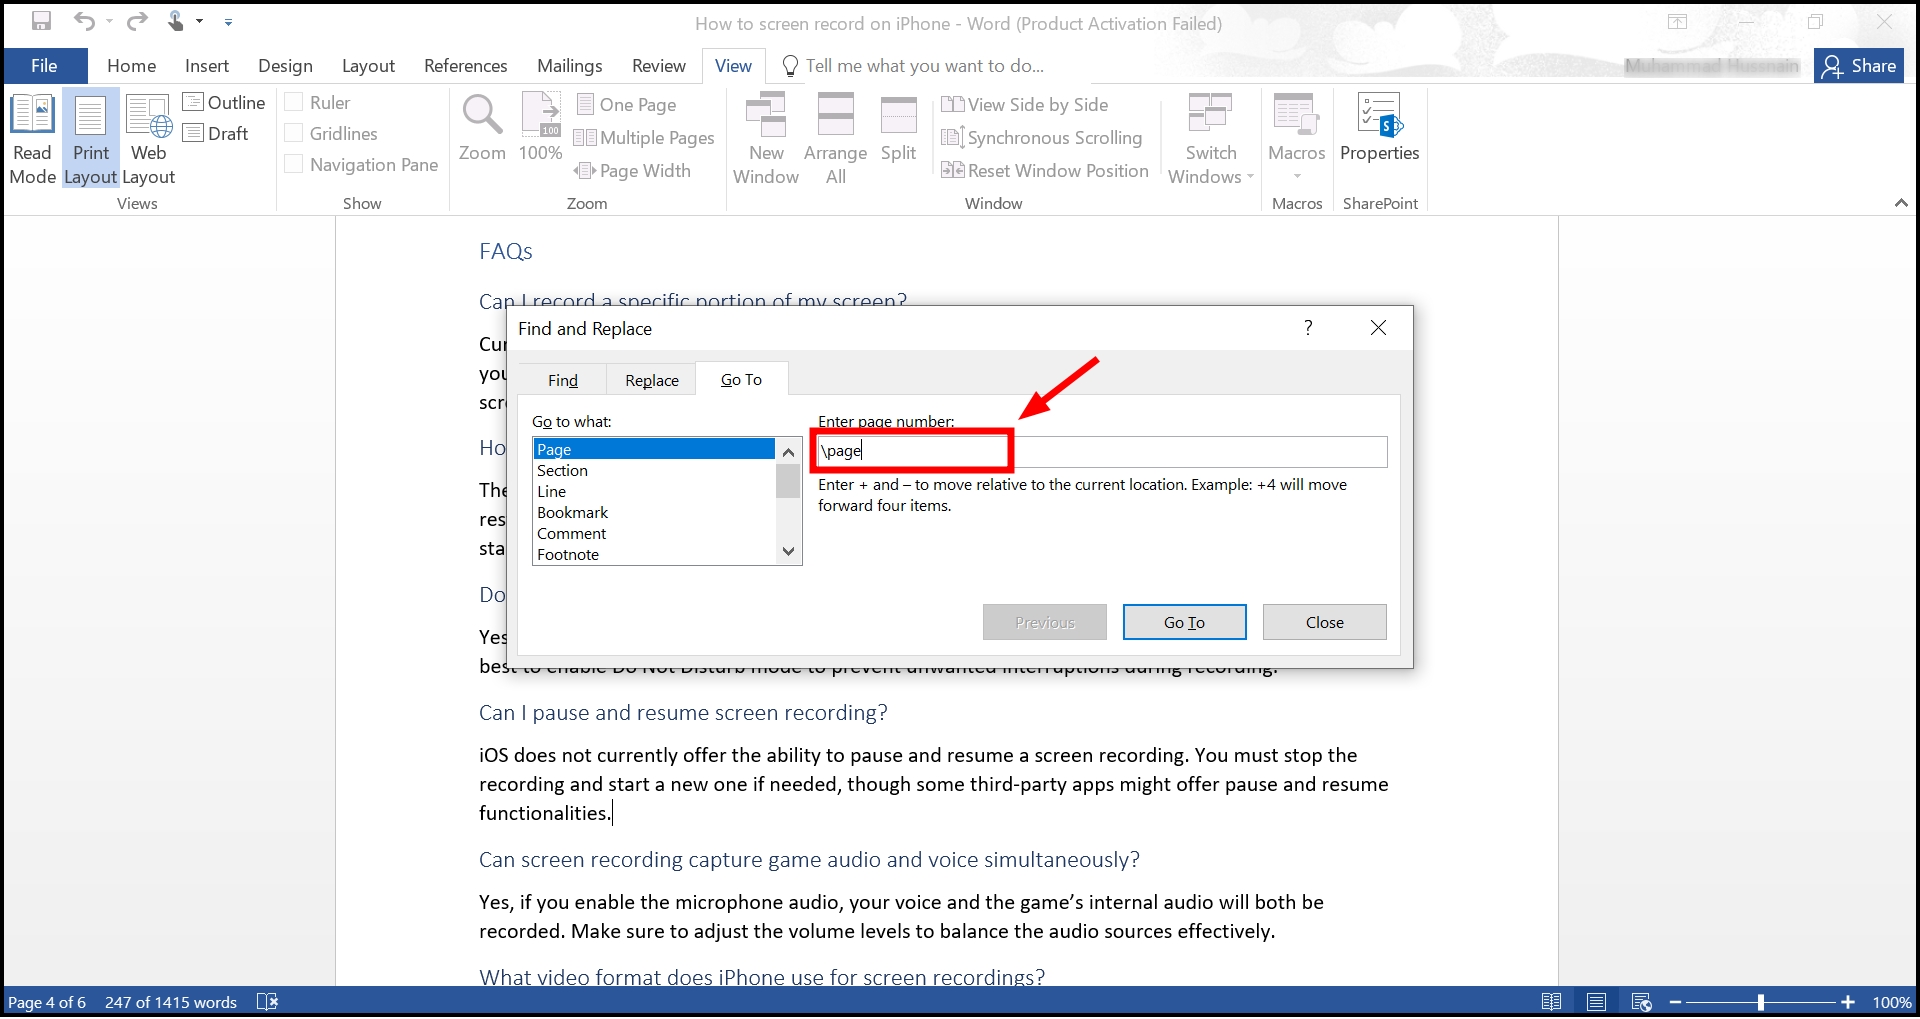Click the 247 of 1415 words counter

click(171, 1002)
